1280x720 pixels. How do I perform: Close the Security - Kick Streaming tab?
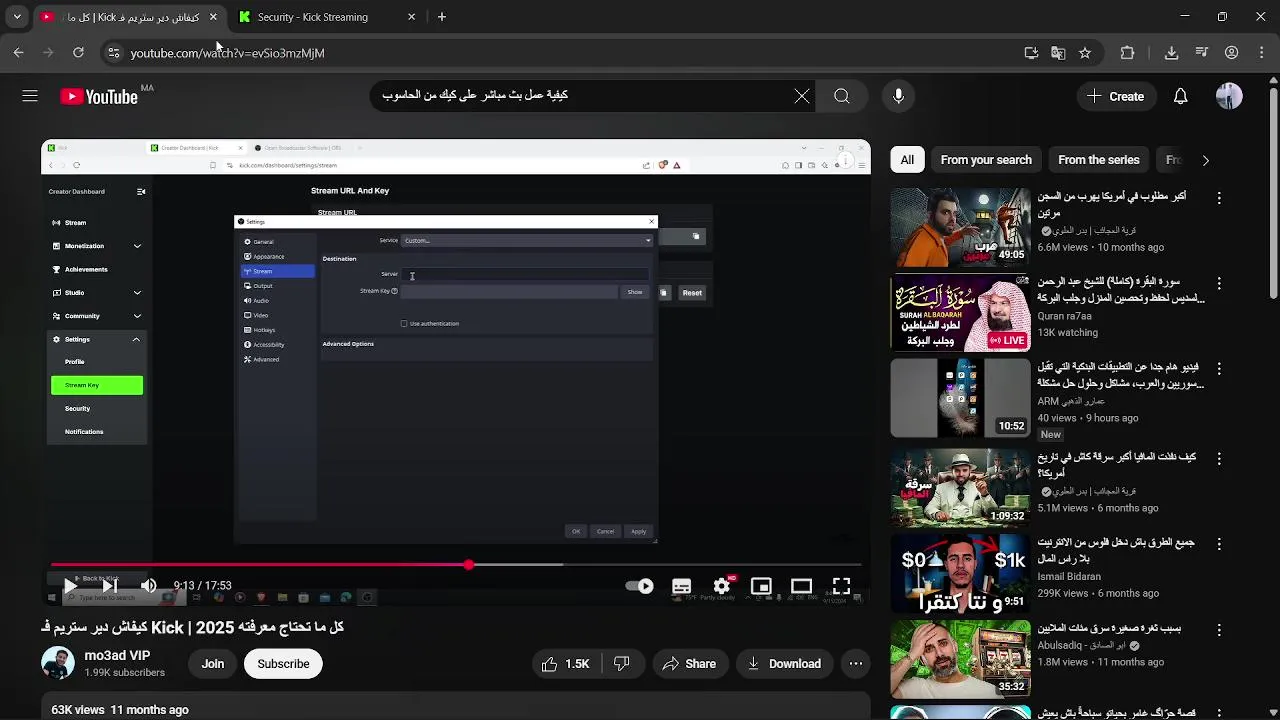tap(411, 17)
